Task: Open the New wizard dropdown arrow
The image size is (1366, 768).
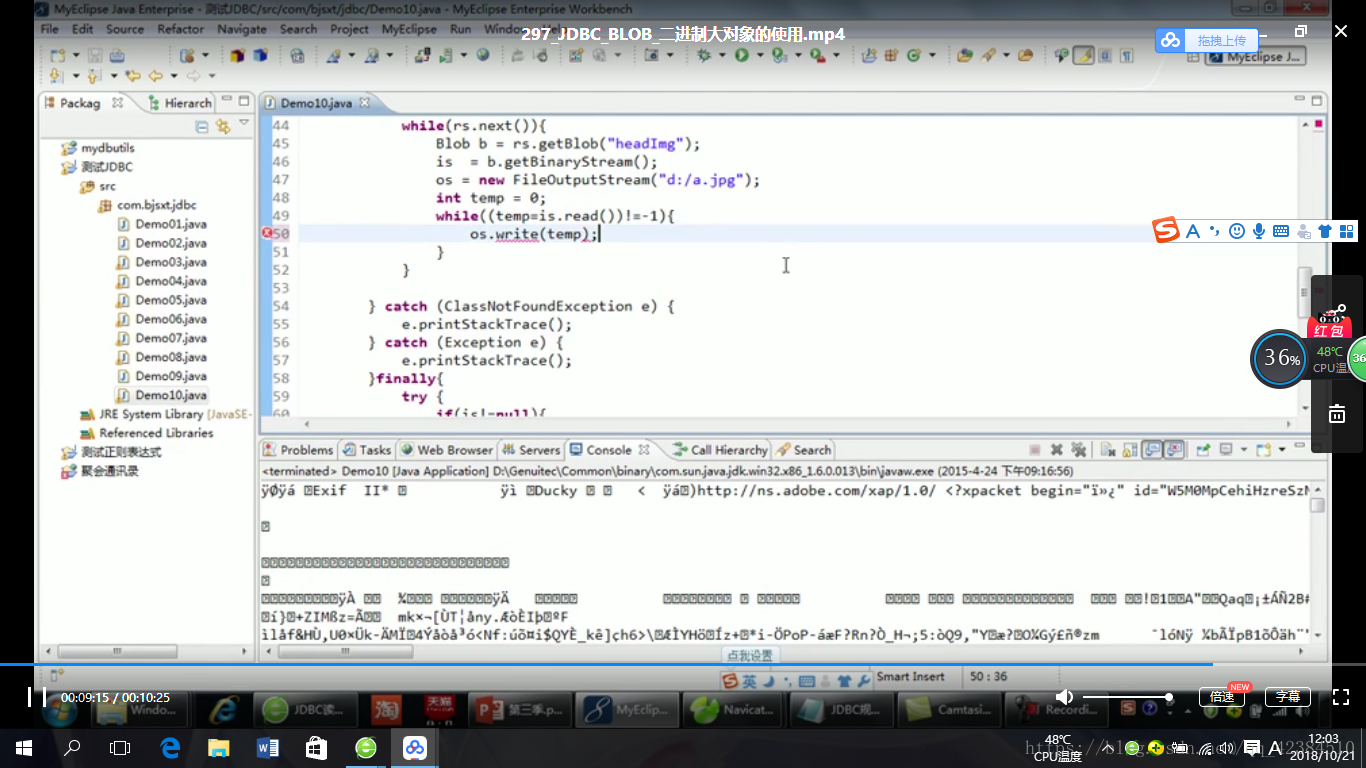Action: pyautogui.click(x=76, y=55)
